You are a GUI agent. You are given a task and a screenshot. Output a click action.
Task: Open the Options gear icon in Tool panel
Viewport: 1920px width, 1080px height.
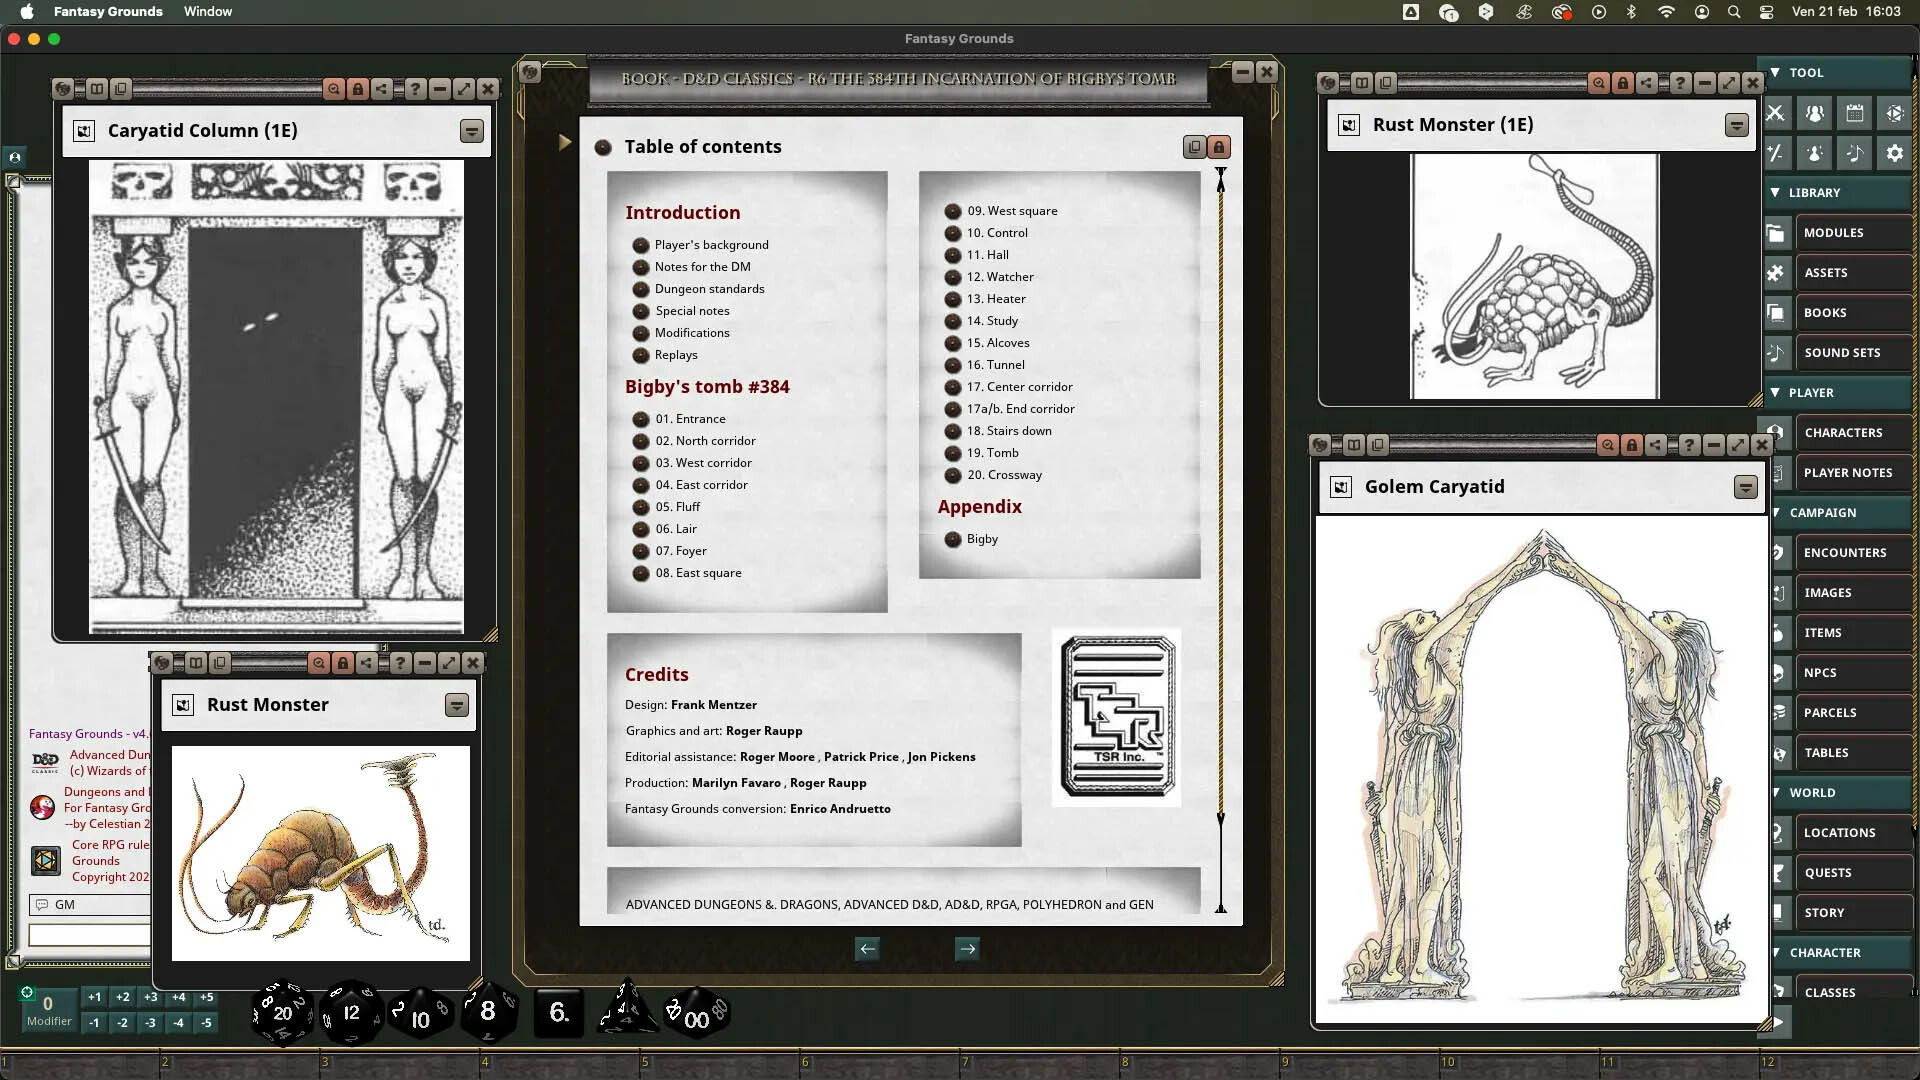(x=1894, y=153)
